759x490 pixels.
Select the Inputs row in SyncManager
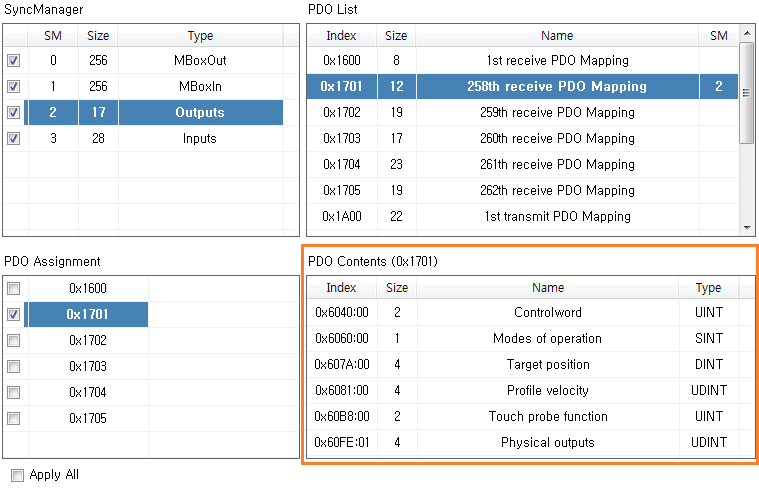200,139
